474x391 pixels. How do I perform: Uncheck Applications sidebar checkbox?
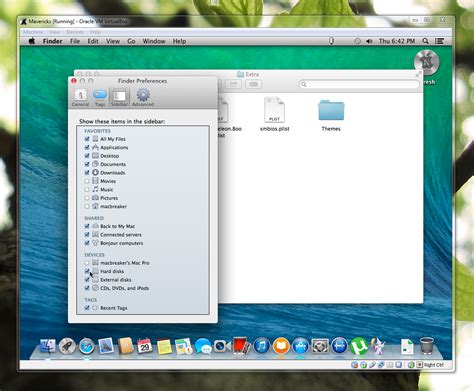87,147
